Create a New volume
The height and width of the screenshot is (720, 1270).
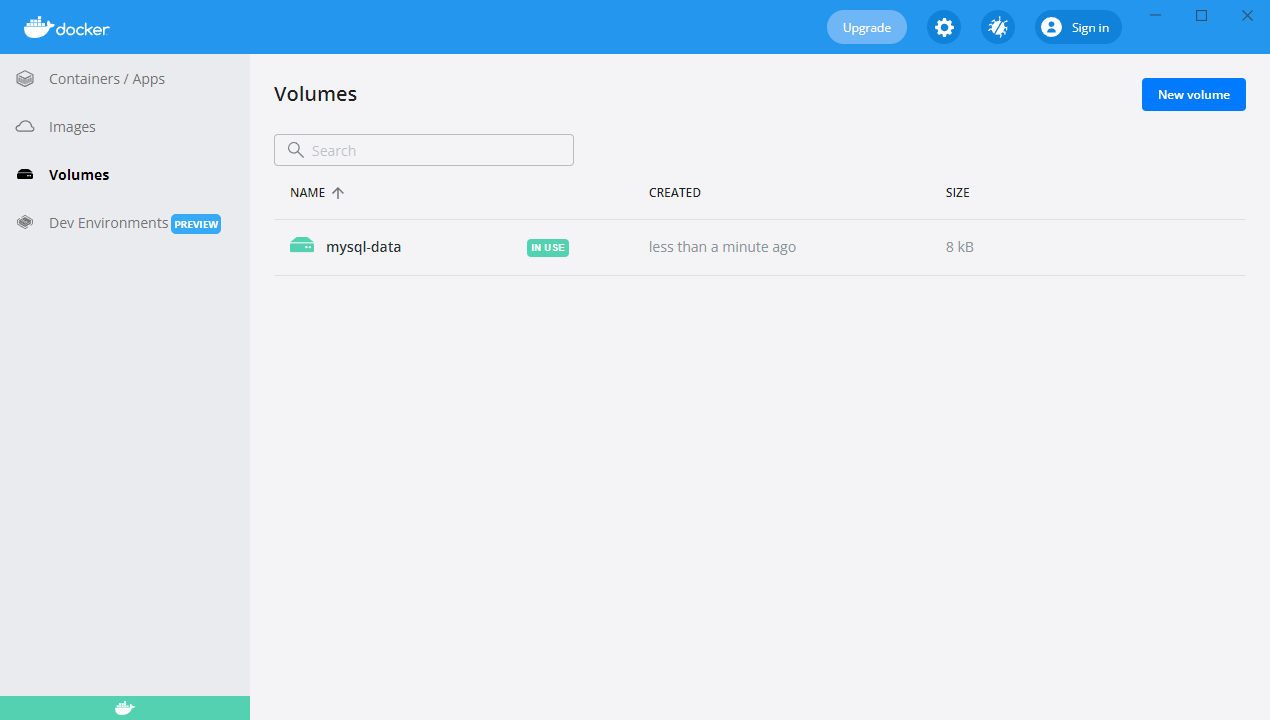(x=1194, y=94)
